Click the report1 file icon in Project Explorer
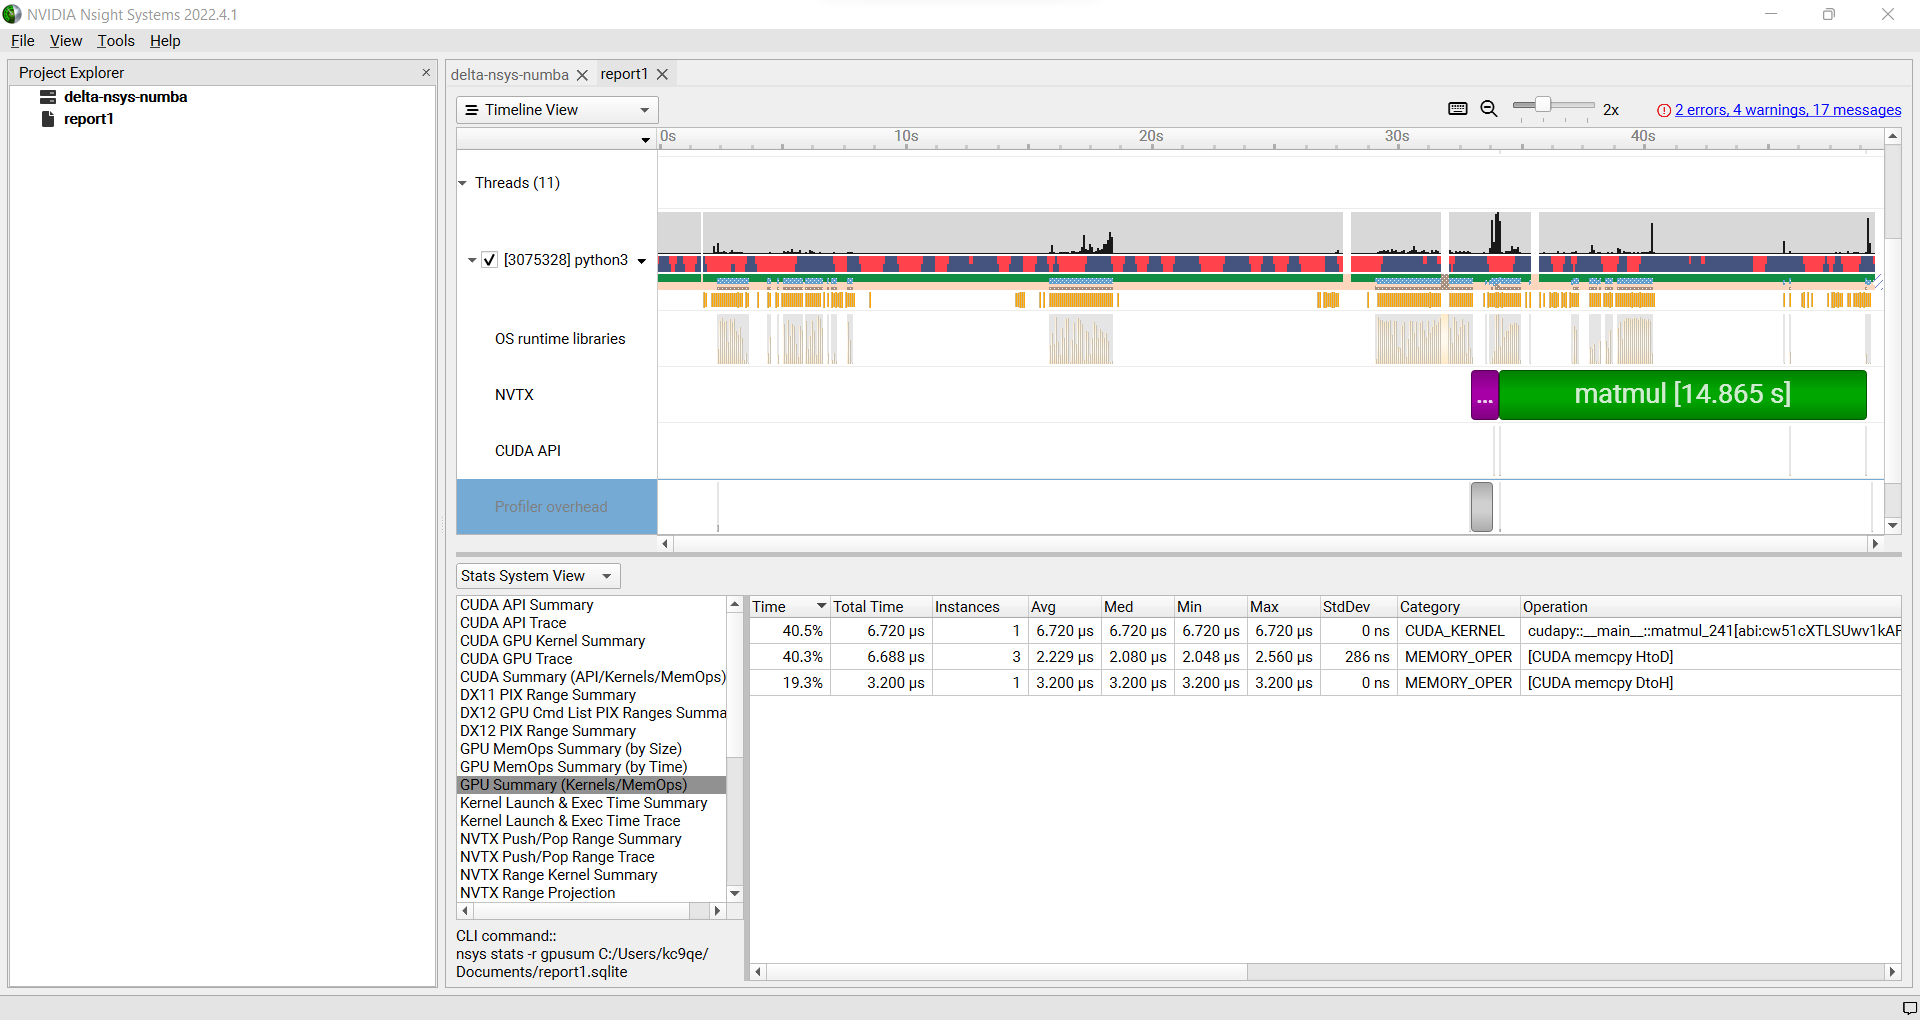 tap(47, 119)
